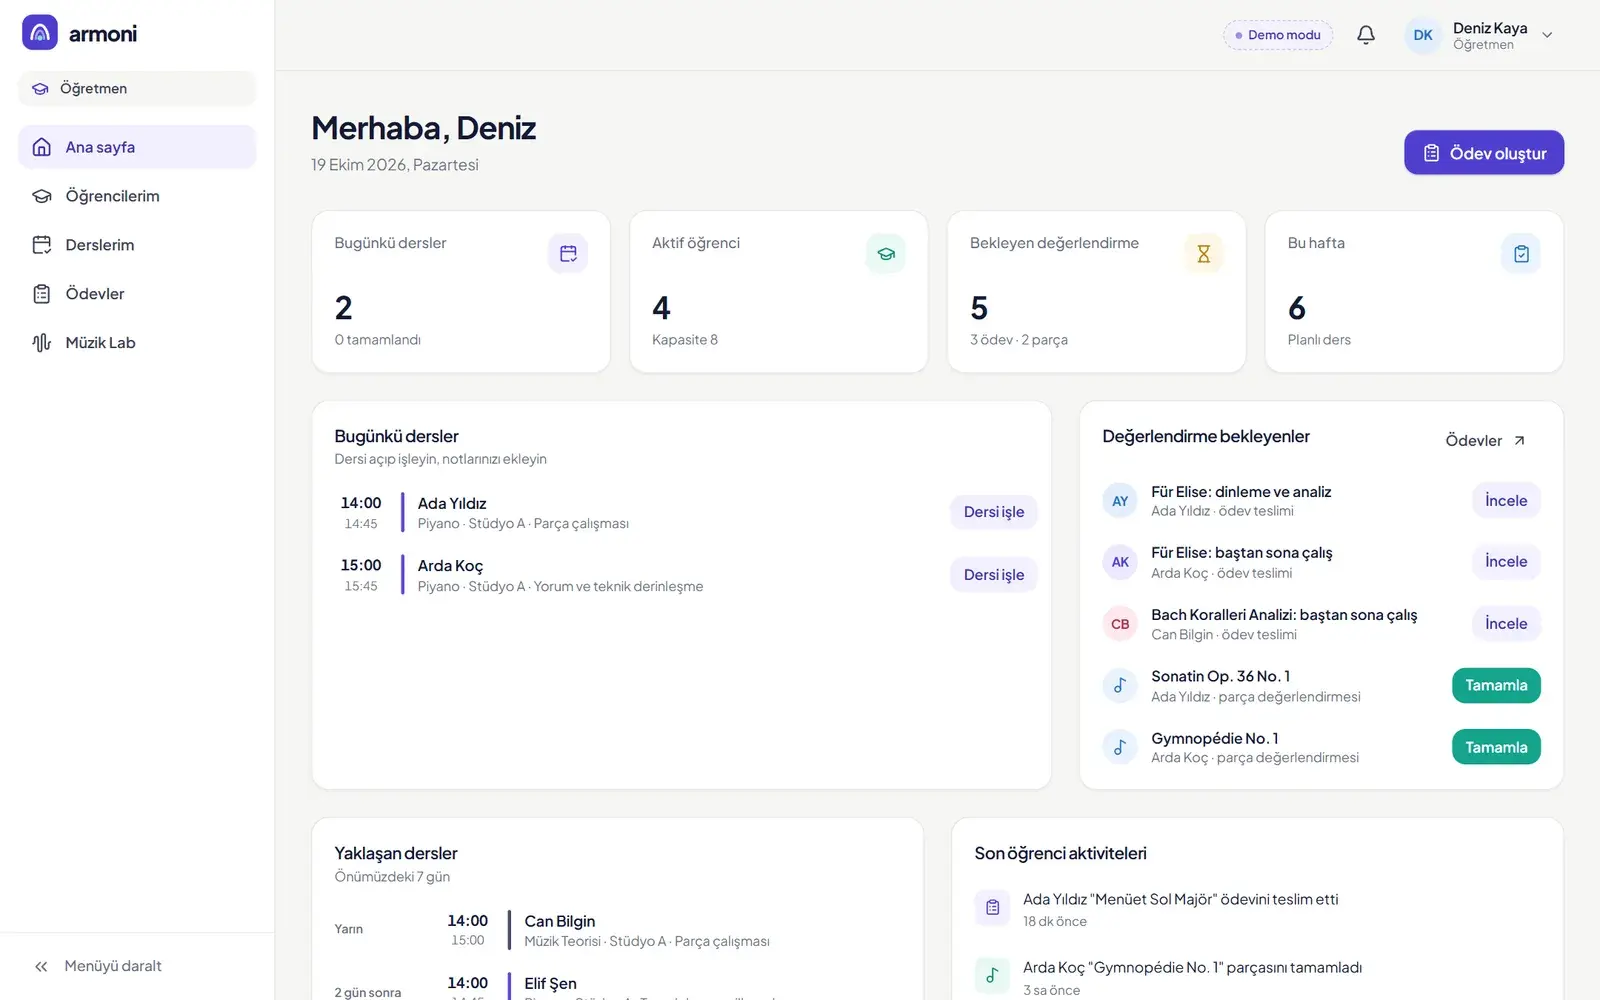Navigate to Derslerim
This screenshot has width=1600, height=1000.
137,245
